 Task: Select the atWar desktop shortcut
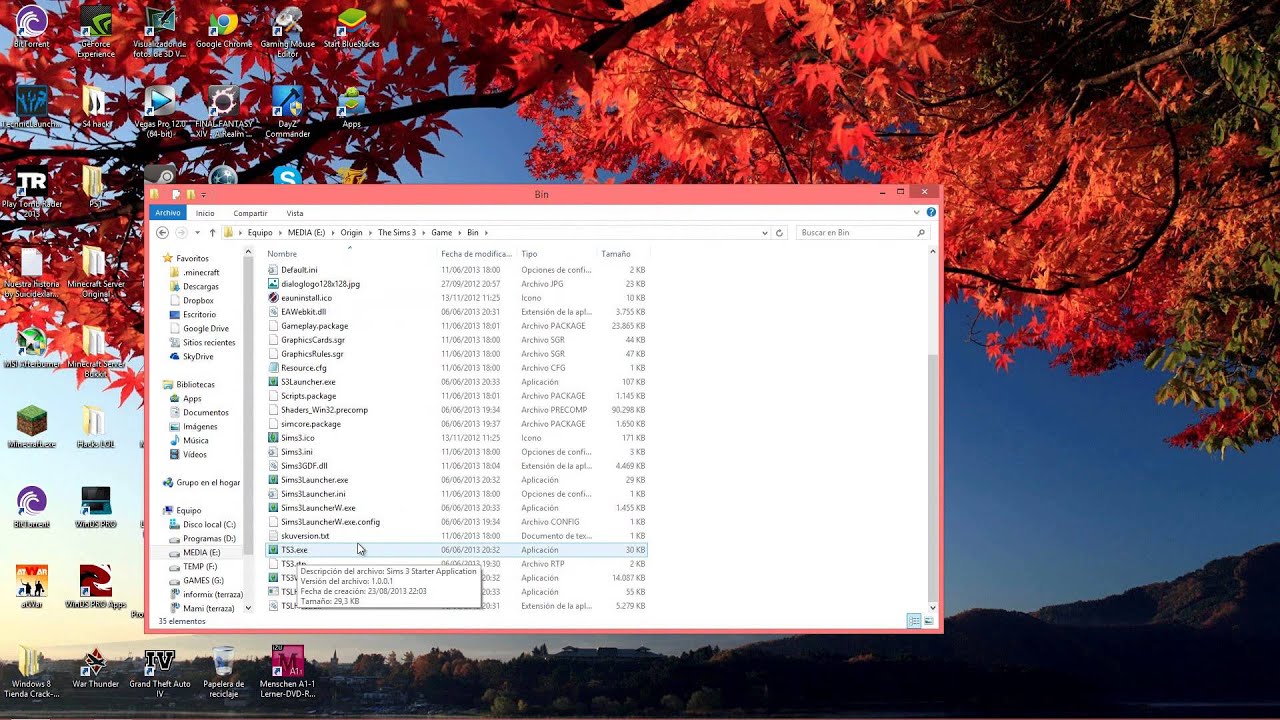(32, 588)
